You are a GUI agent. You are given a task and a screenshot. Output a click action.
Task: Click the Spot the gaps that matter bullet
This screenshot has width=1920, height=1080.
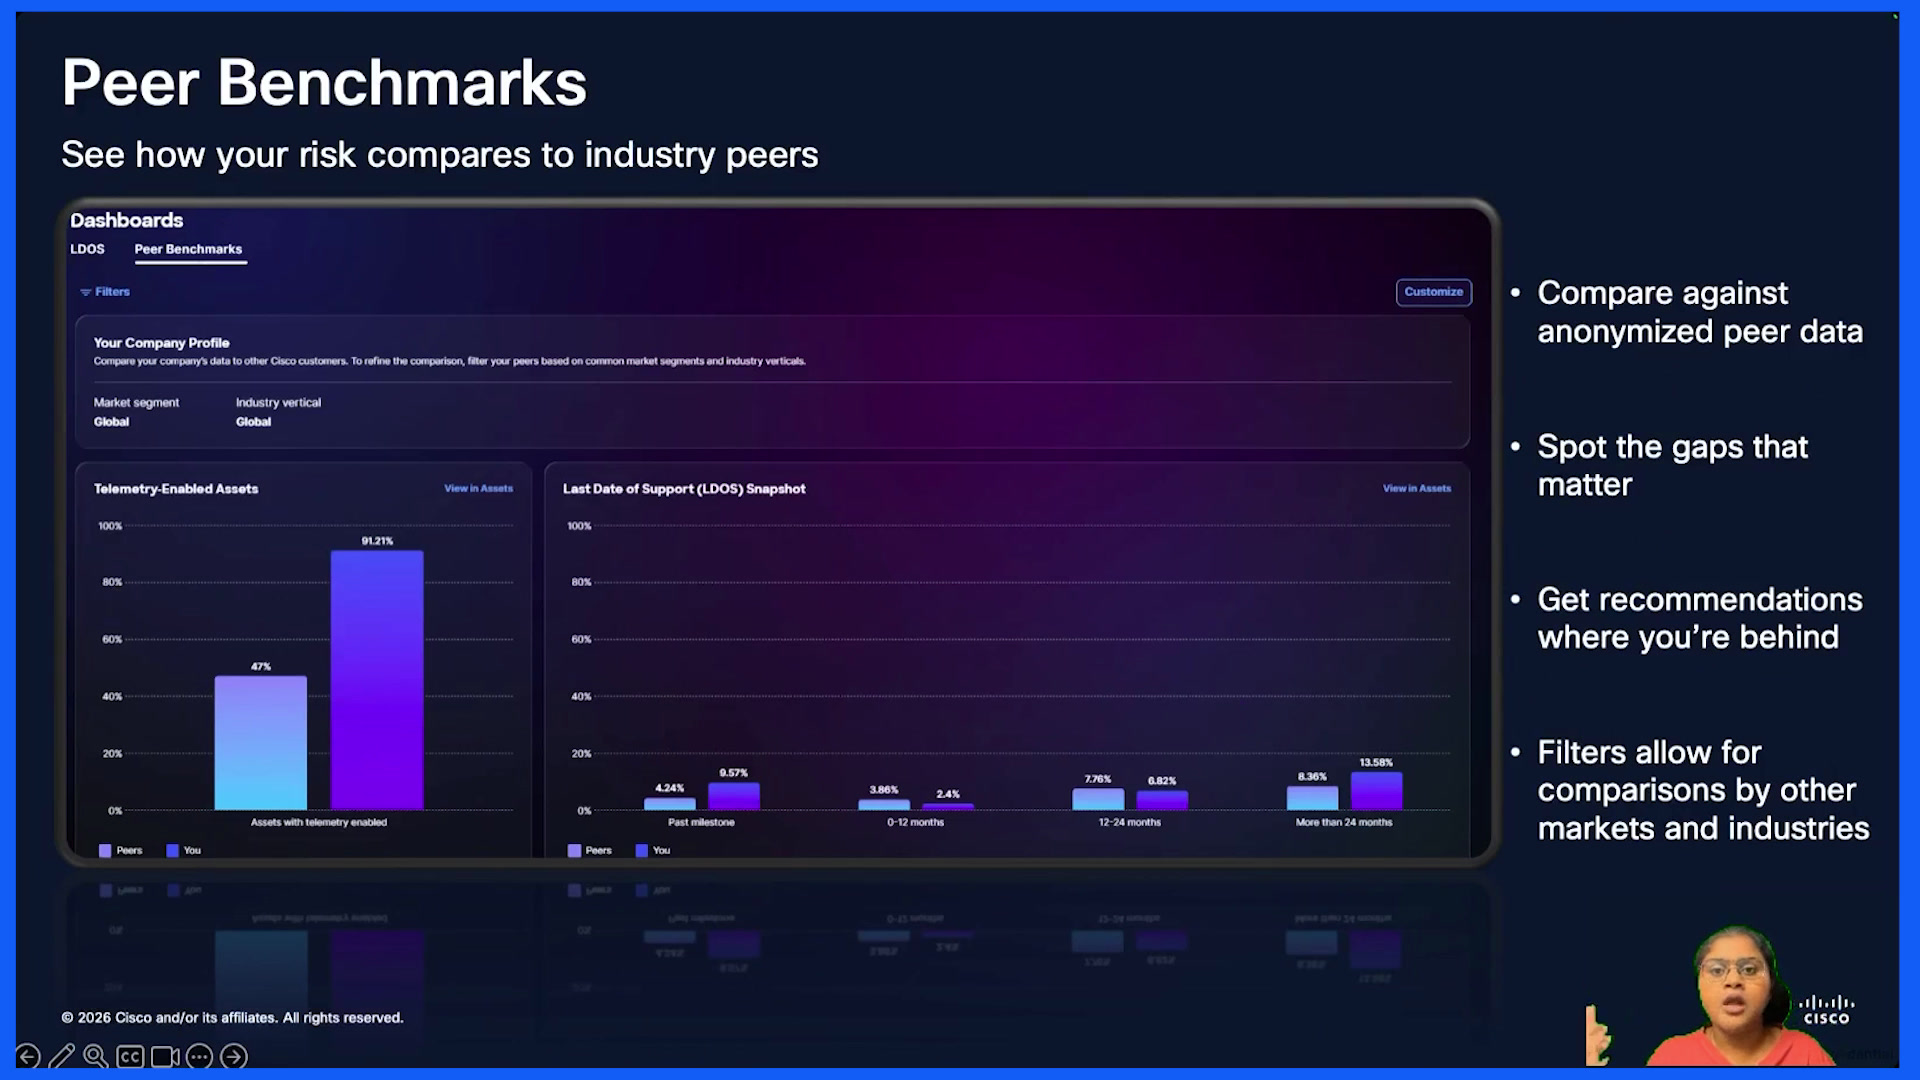[1672, 466]
